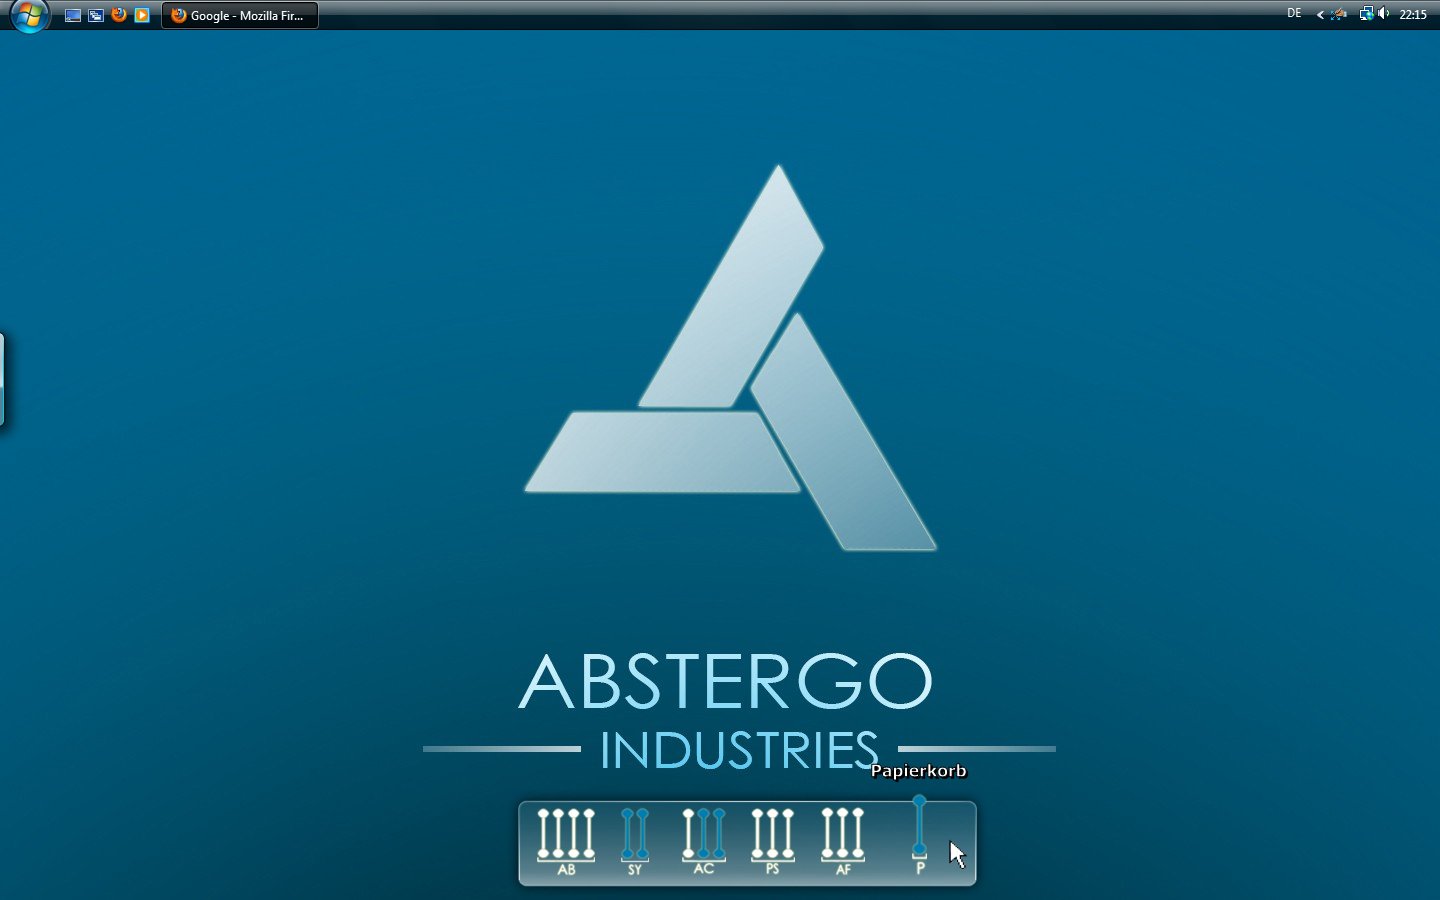
Task: Launch Windows Media Player from quick launch
Action: pos(142,15)
